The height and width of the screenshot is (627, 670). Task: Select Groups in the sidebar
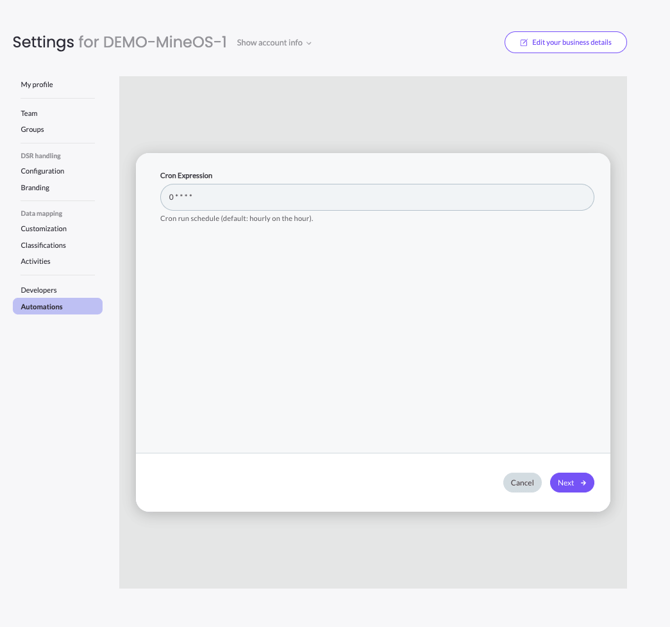[x=32, y=129]
